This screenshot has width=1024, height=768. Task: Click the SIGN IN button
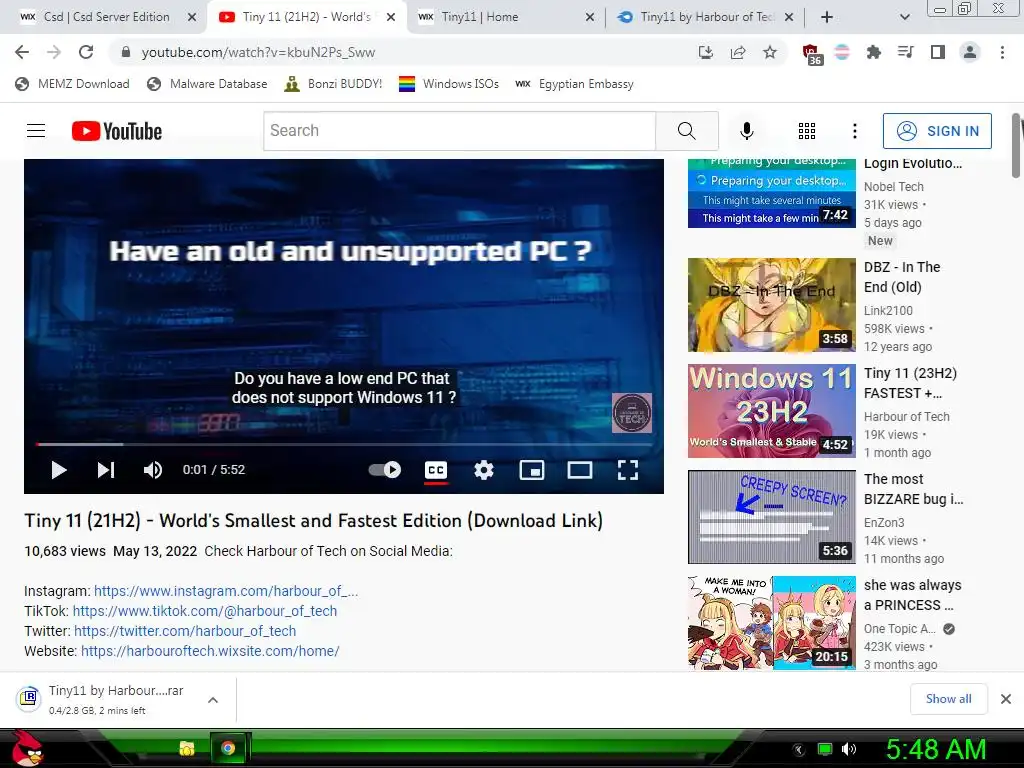coord(937,131)
